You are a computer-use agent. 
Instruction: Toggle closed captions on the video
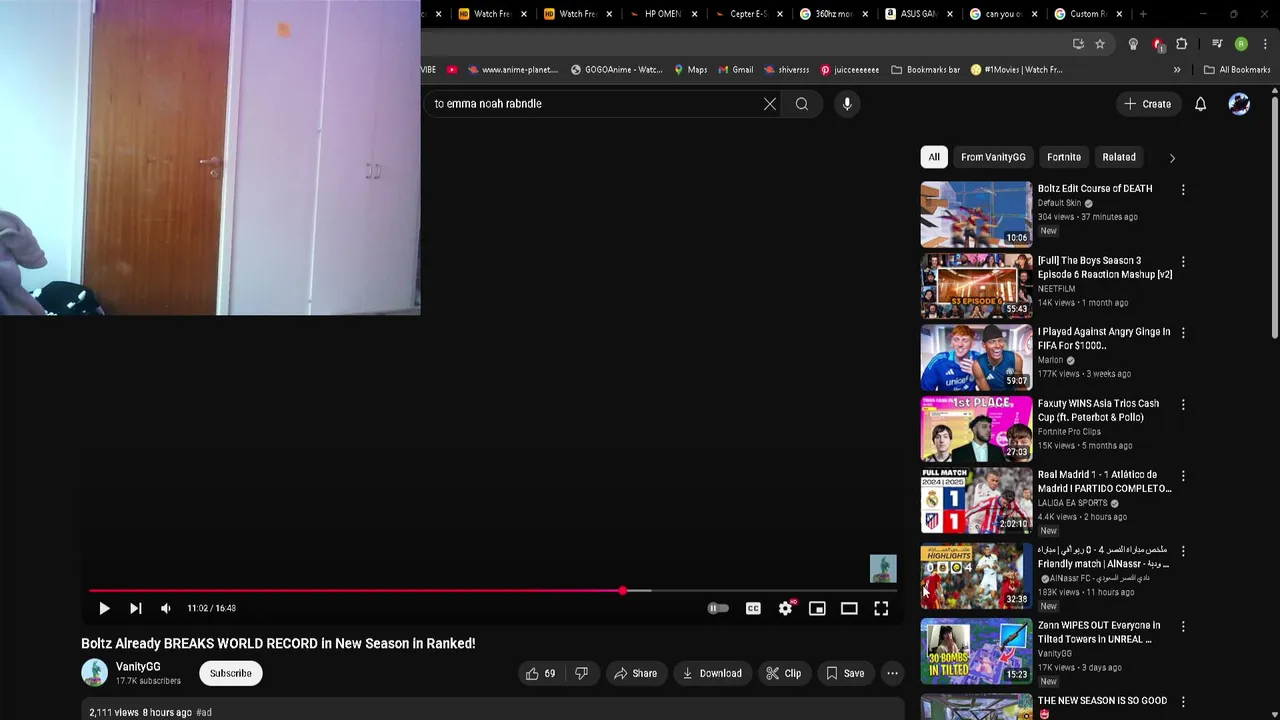[753, 608]
